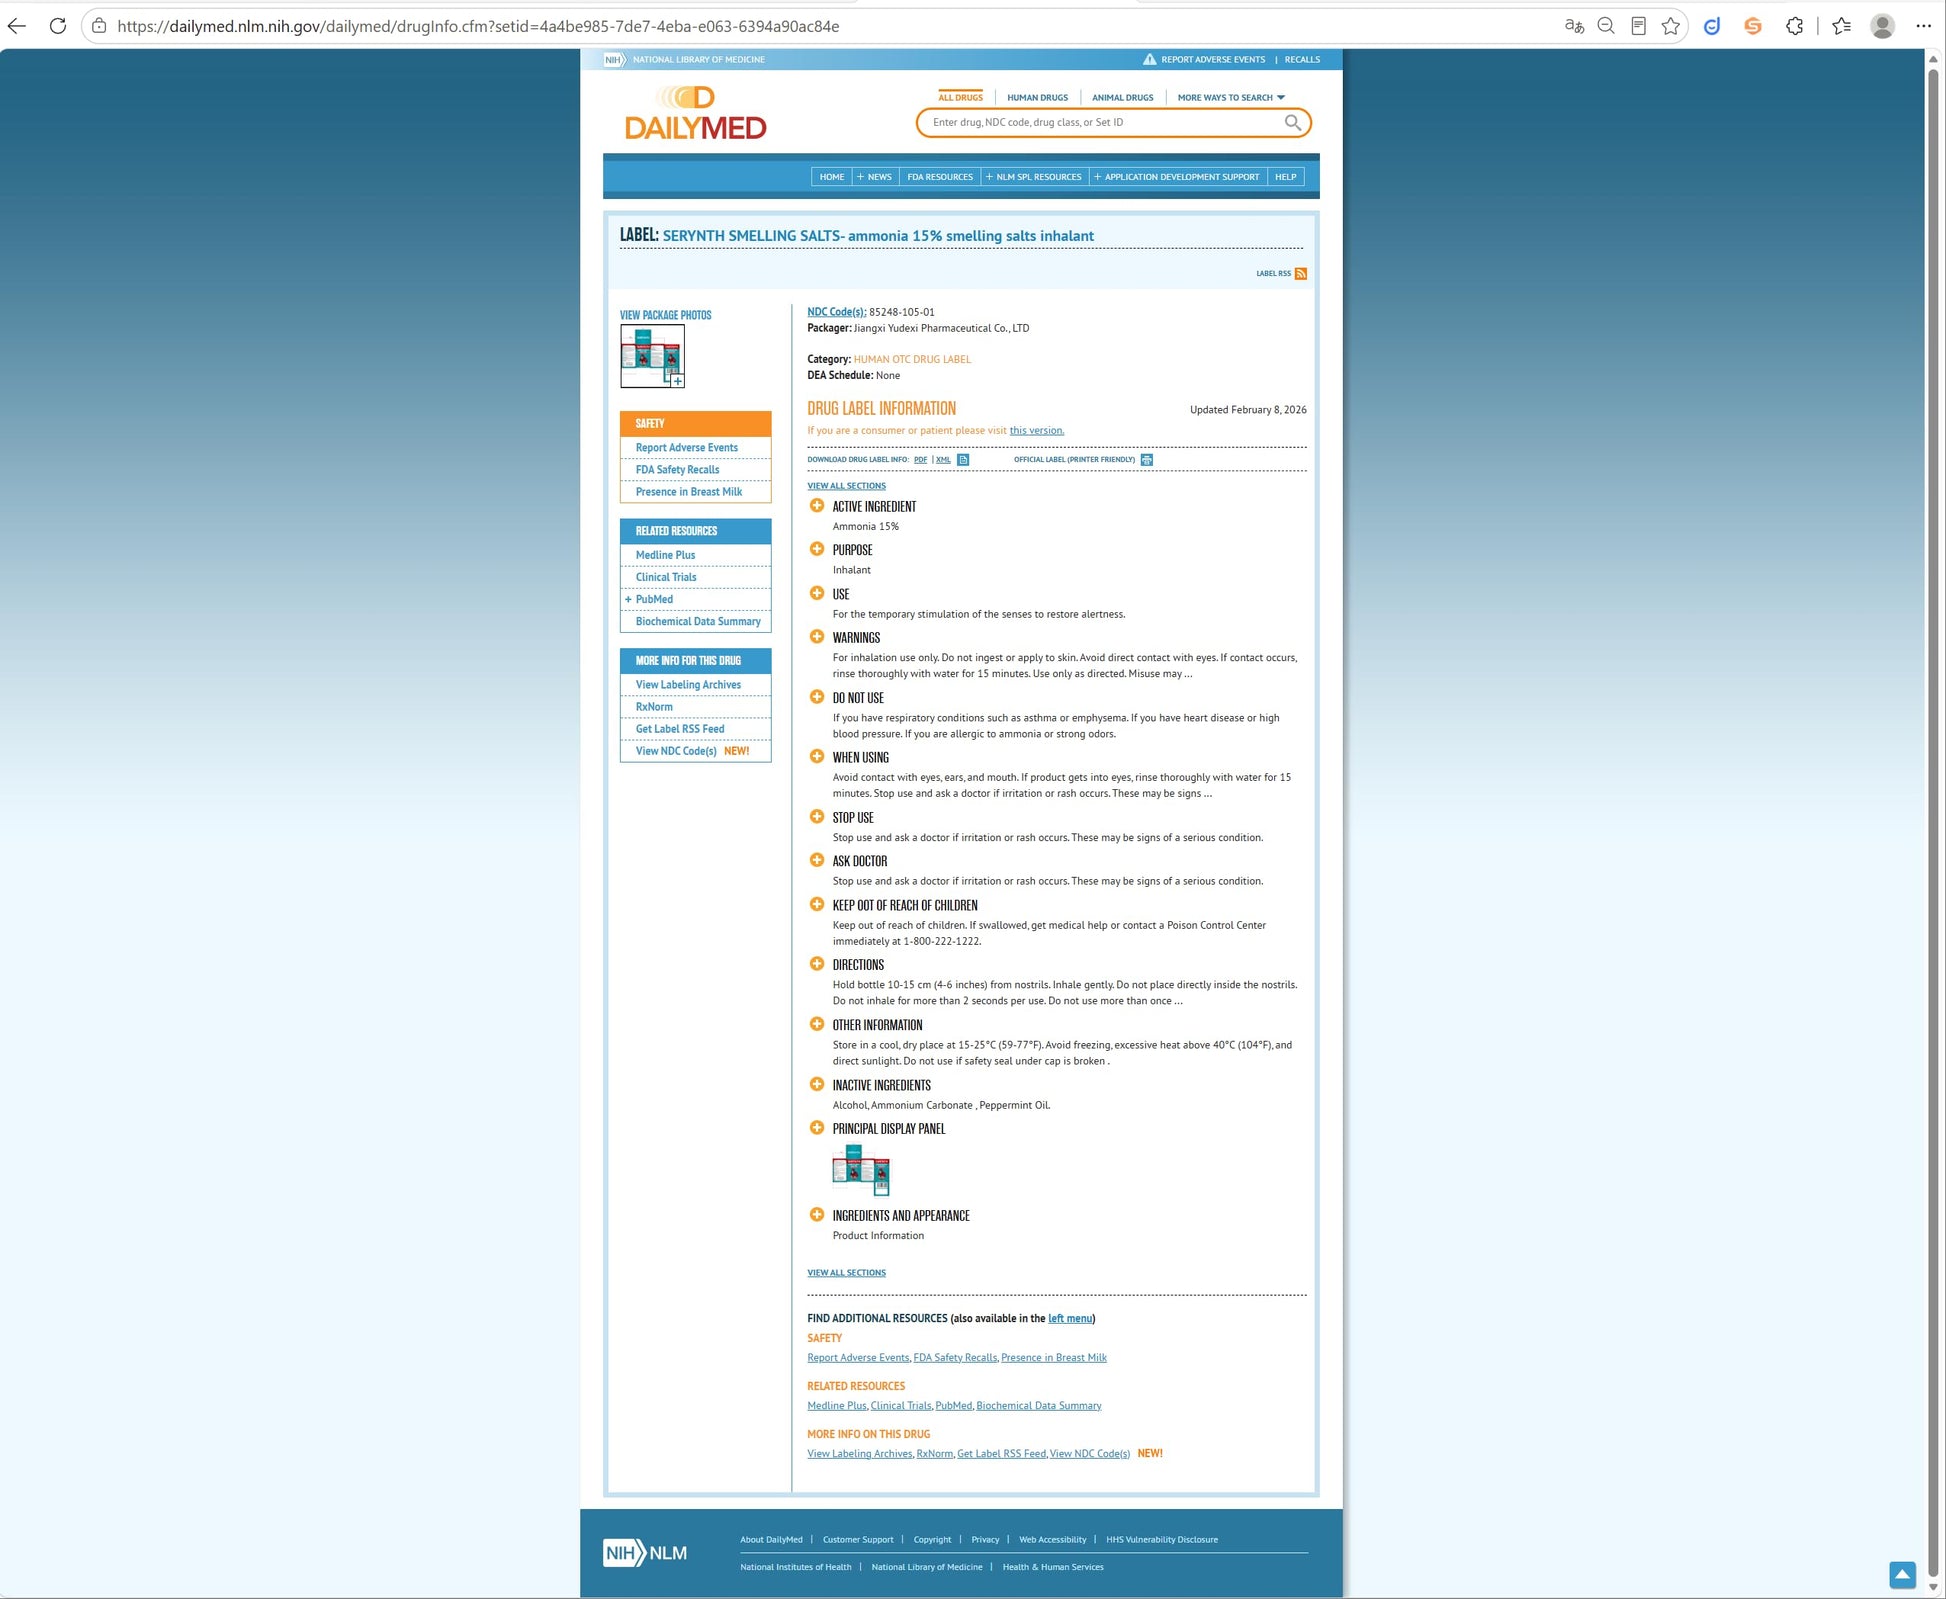Click the NDC Code(s) link near the packager

pyautogui.click(x=837, y=312)
